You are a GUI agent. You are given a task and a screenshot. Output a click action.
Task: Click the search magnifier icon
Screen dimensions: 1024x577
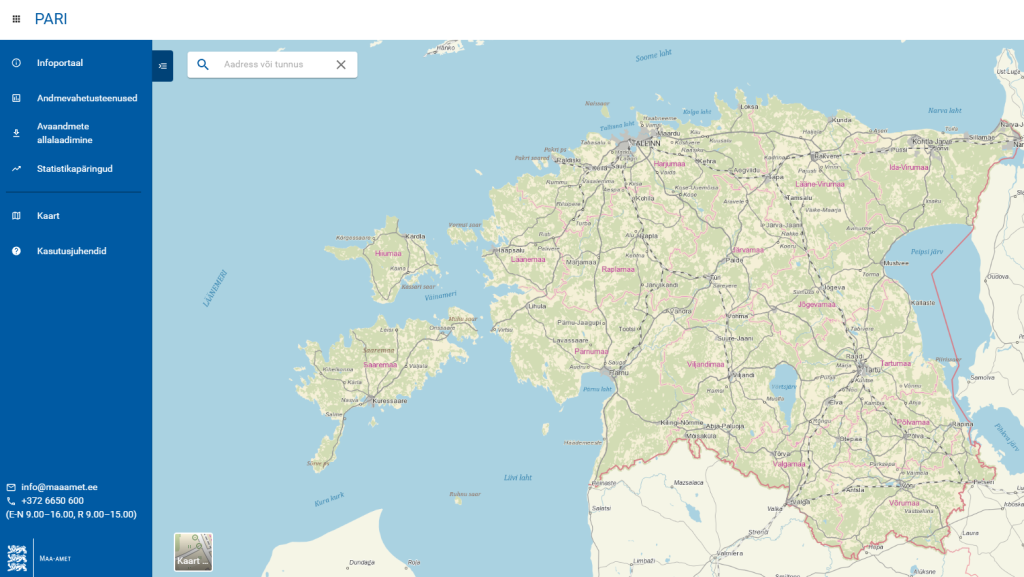point(203,65)
